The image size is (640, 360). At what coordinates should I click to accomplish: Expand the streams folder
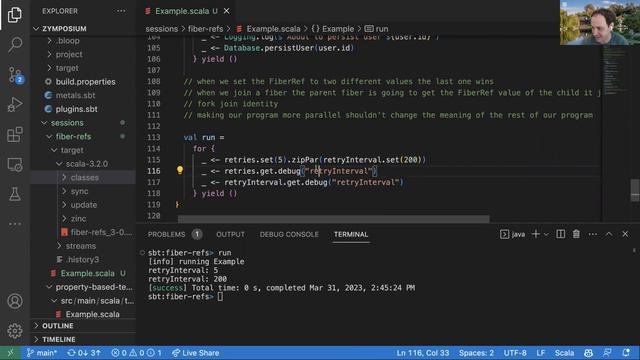coord(83,246)
